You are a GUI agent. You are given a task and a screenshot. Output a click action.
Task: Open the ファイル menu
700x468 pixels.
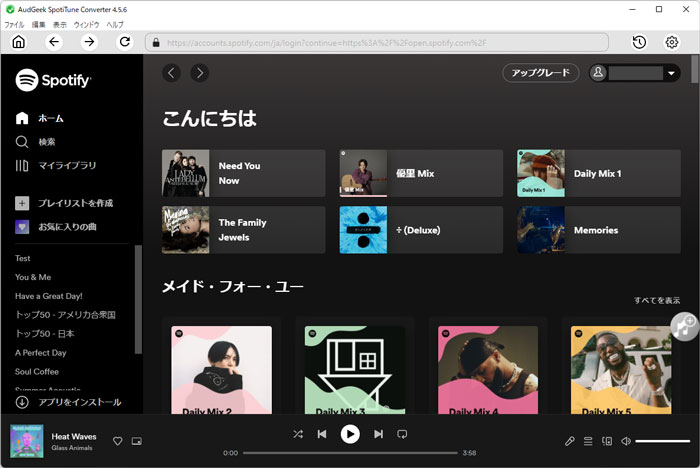pos(14,25)
